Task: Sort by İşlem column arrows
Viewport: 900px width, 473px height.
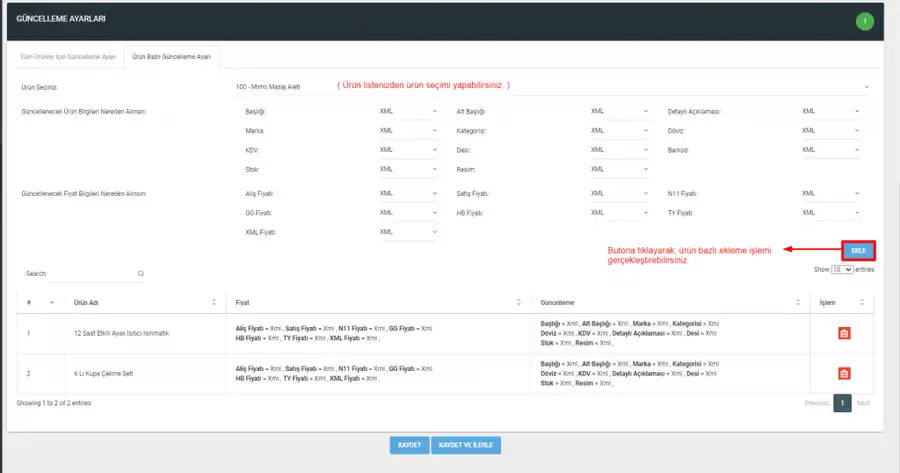Action: [x=862, y=303]
